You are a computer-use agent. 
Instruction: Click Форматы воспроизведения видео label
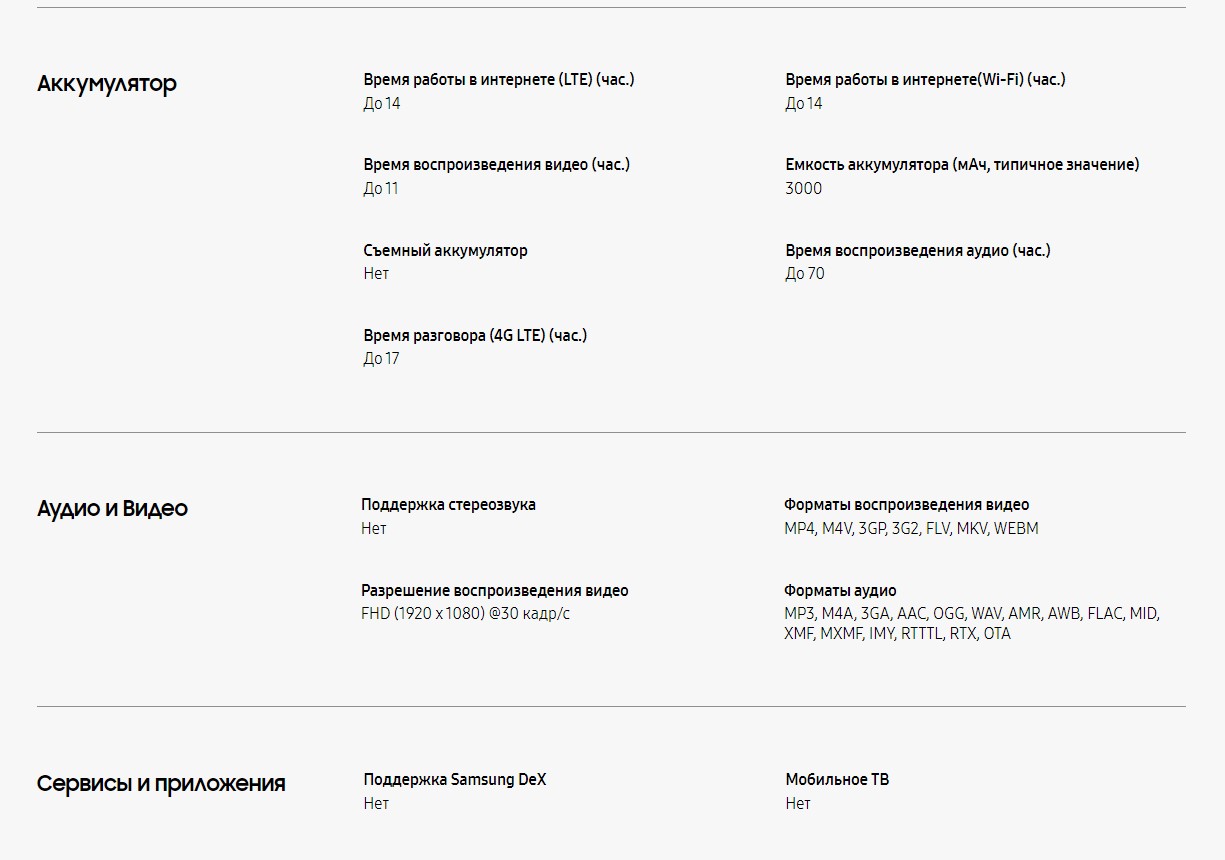[x=906, y=505]
